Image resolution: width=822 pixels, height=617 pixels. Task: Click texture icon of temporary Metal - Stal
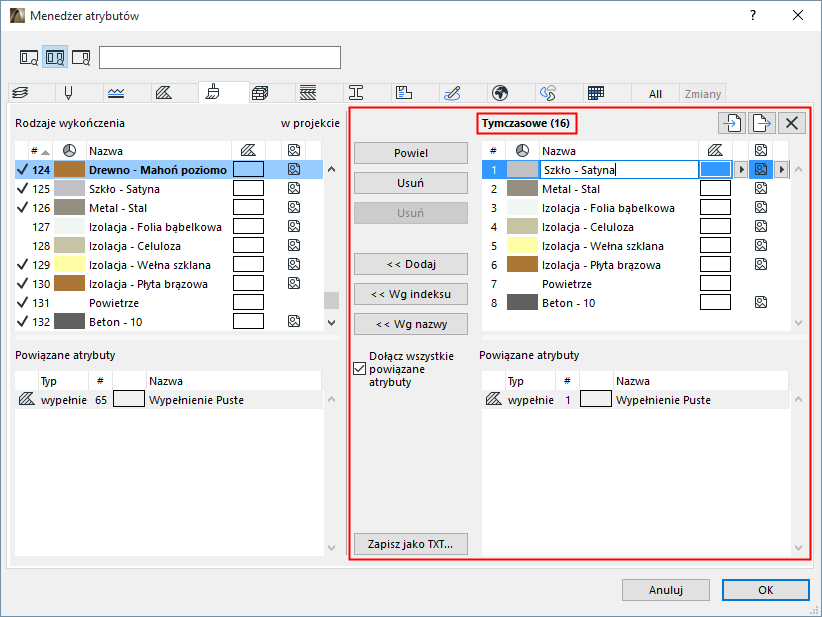[x=761, y=188]
